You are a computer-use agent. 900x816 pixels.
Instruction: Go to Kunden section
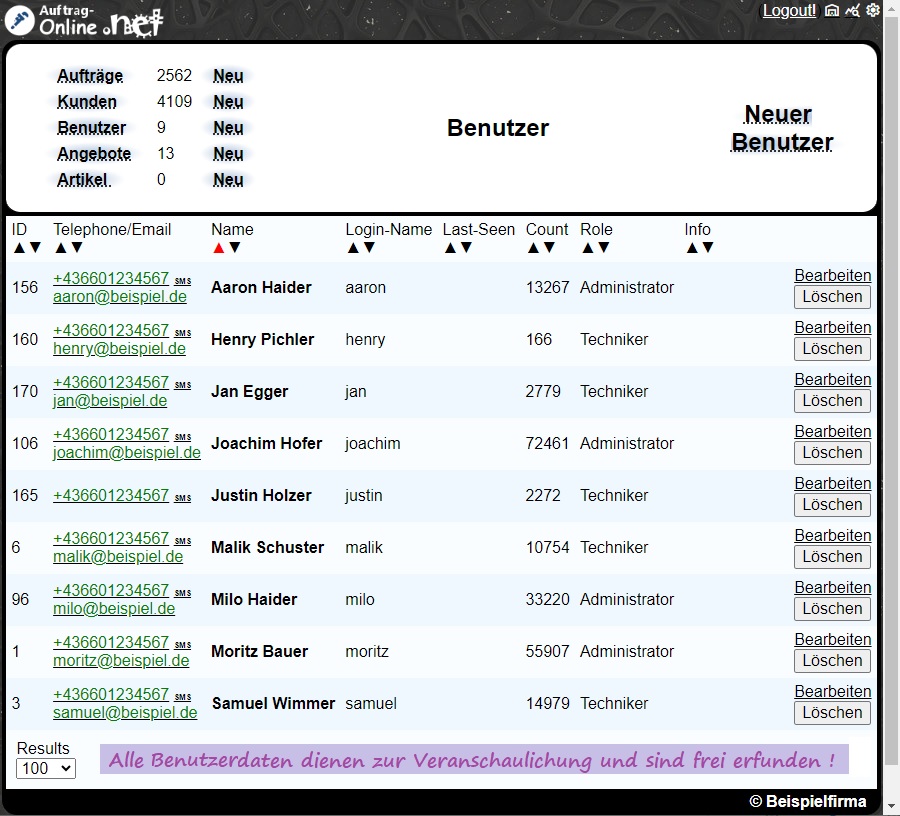click(x=87, y=102)
